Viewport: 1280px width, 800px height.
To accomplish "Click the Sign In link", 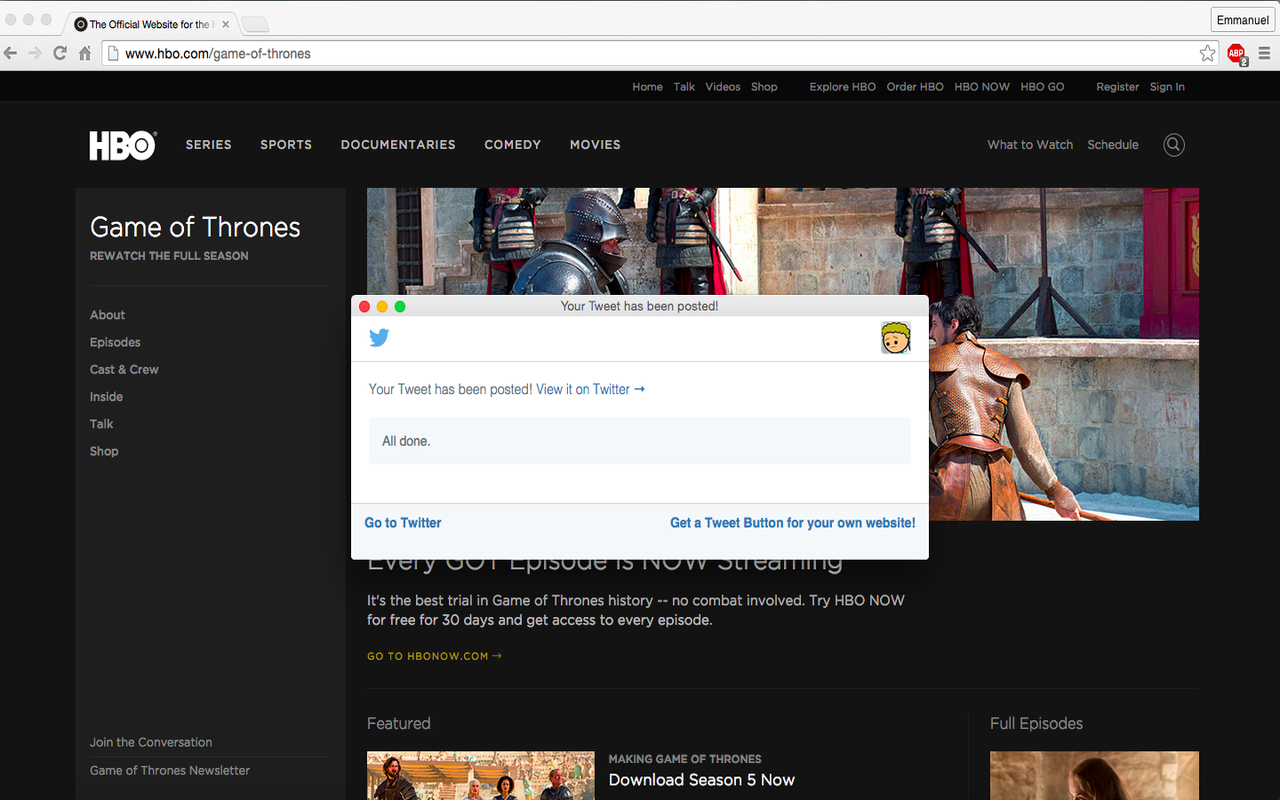I will [1167, 87].
